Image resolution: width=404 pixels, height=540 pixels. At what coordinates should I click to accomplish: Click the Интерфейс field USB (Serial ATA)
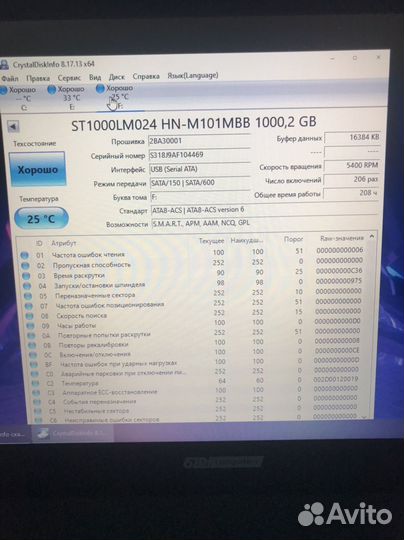199,169
